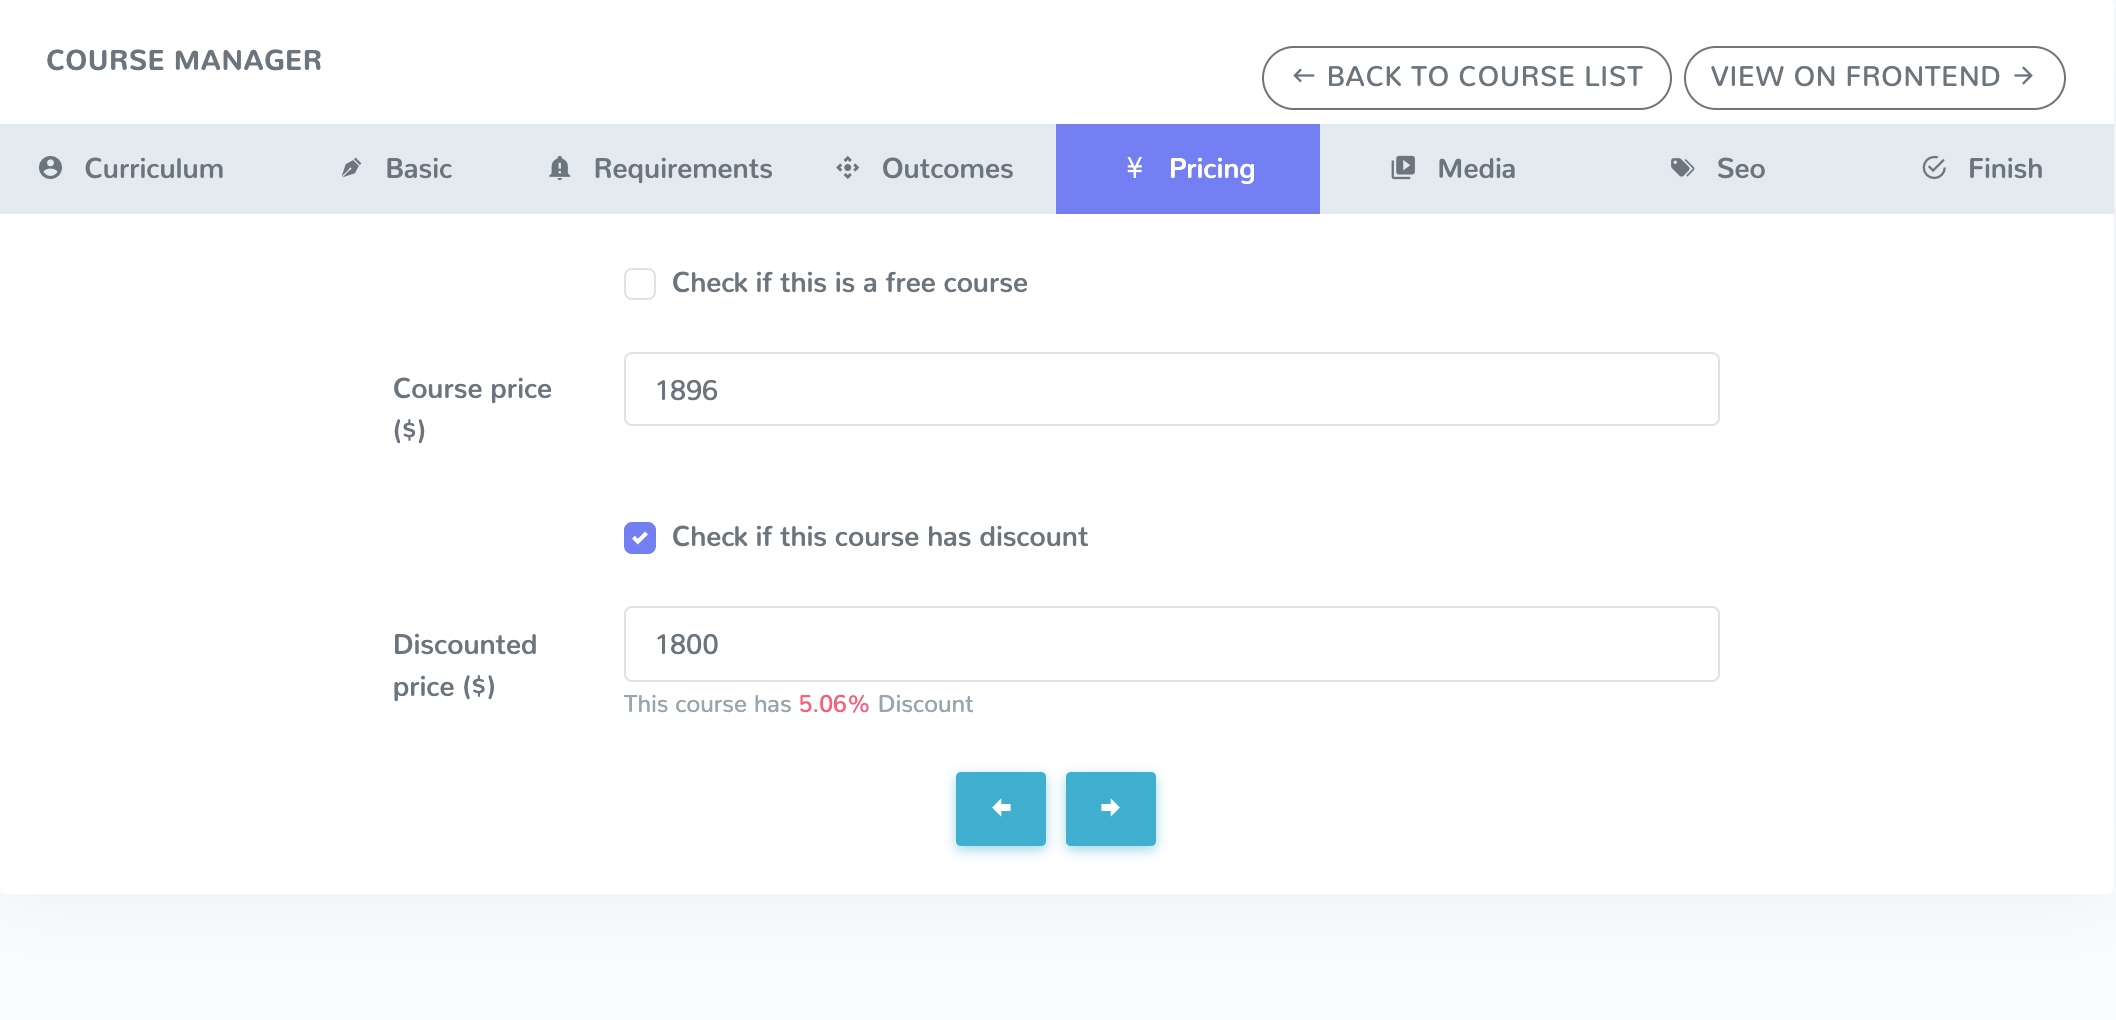This screenshot has width=2116, height=1020.
Task: Click the Media library icon
Action: 1403,168
